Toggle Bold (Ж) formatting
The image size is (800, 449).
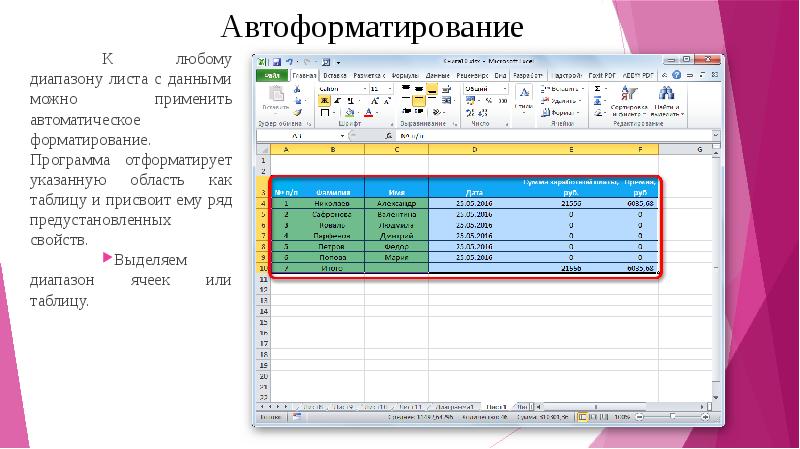(x=322, y=101)
